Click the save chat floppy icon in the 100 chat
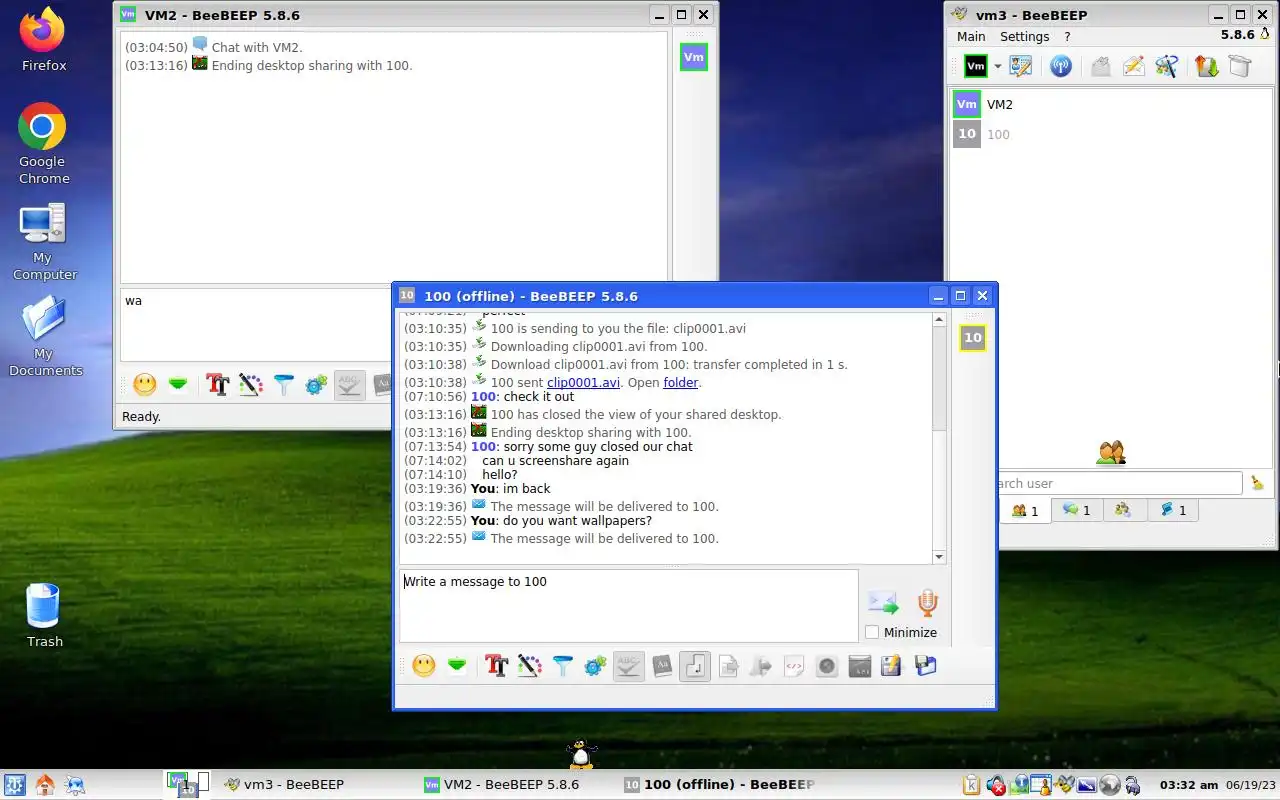 pyautogui.click(x=925, y=666)
